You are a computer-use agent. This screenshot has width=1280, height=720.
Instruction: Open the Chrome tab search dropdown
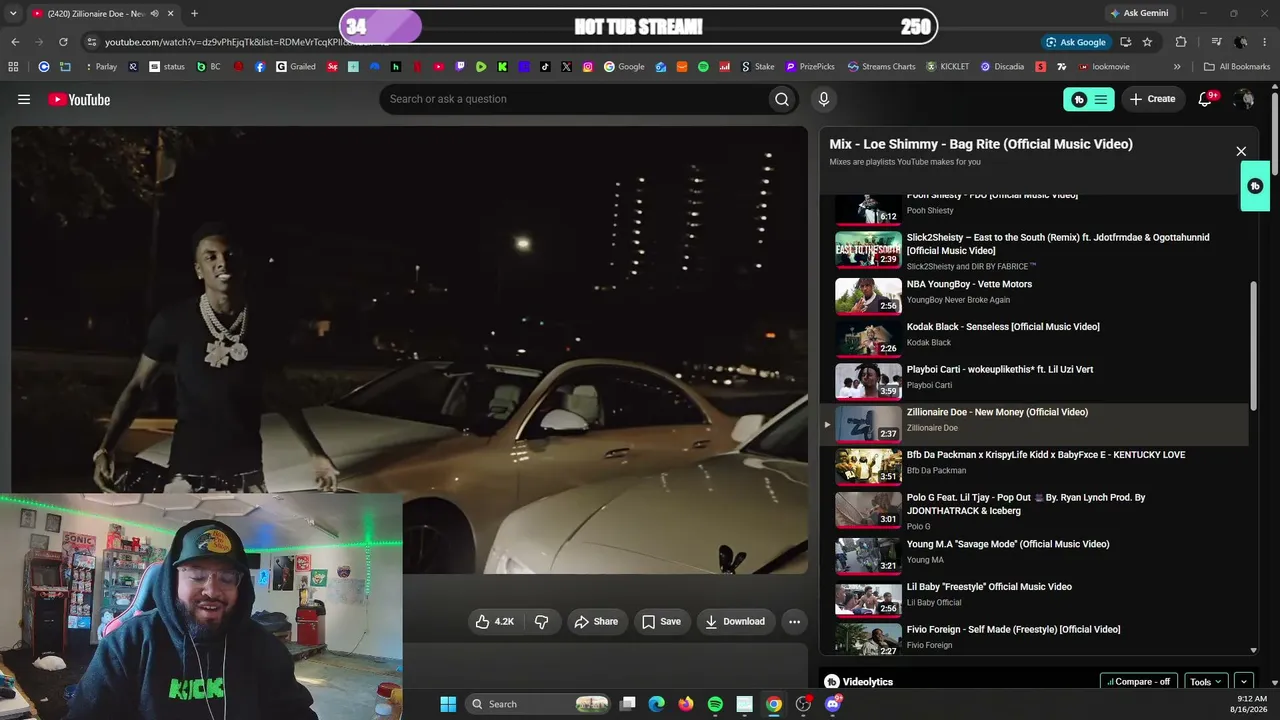click(13, 13)
